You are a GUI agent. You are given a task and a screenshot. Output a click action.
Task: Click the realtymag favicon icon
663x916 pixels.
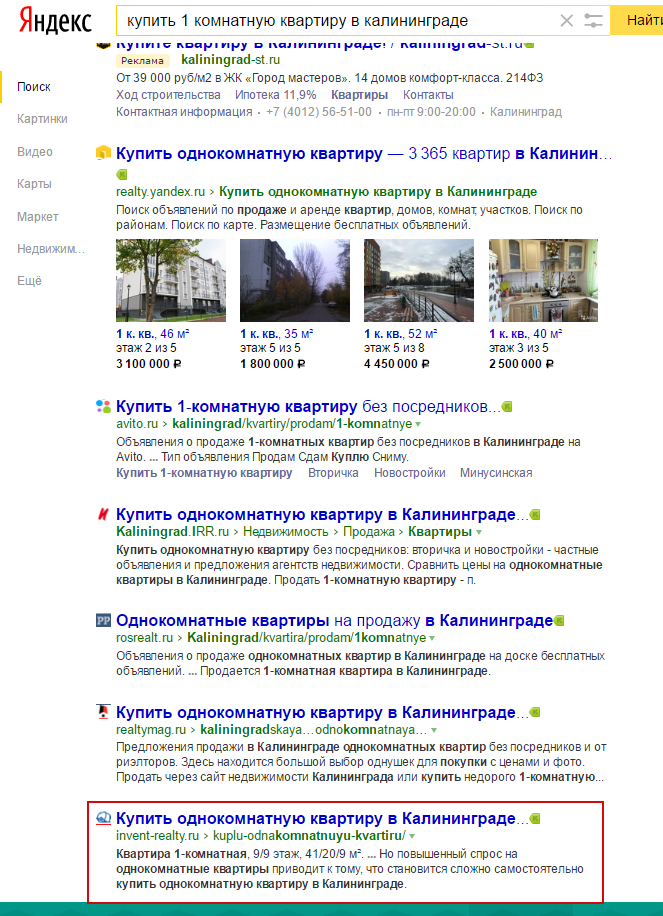point(103,712)
